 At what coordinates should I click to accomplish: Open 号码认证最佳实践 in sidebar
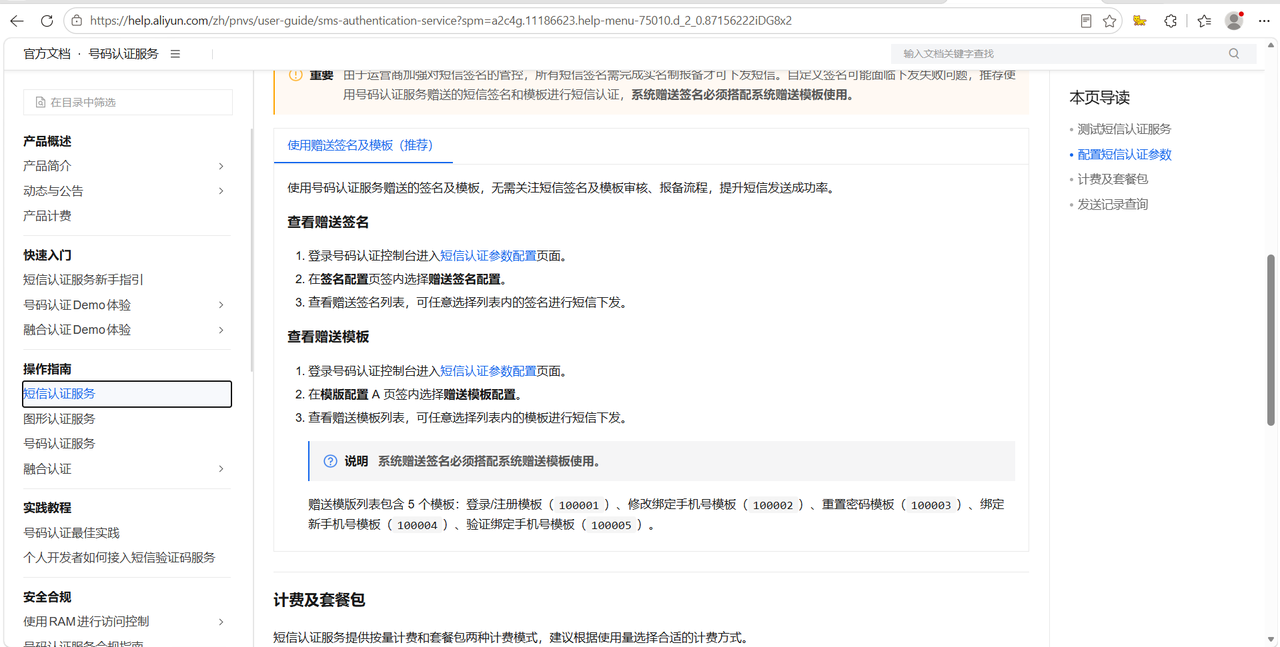71,533
